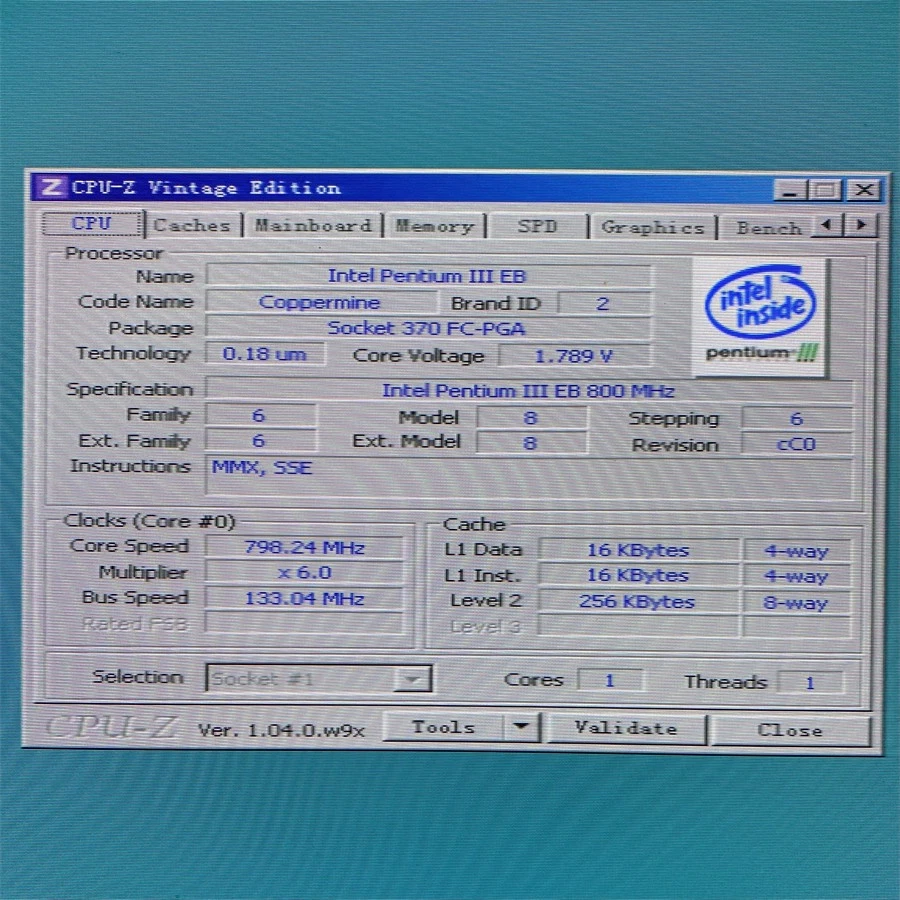
Task: Open the Graphics tab
Action: [x=654, y=228]
